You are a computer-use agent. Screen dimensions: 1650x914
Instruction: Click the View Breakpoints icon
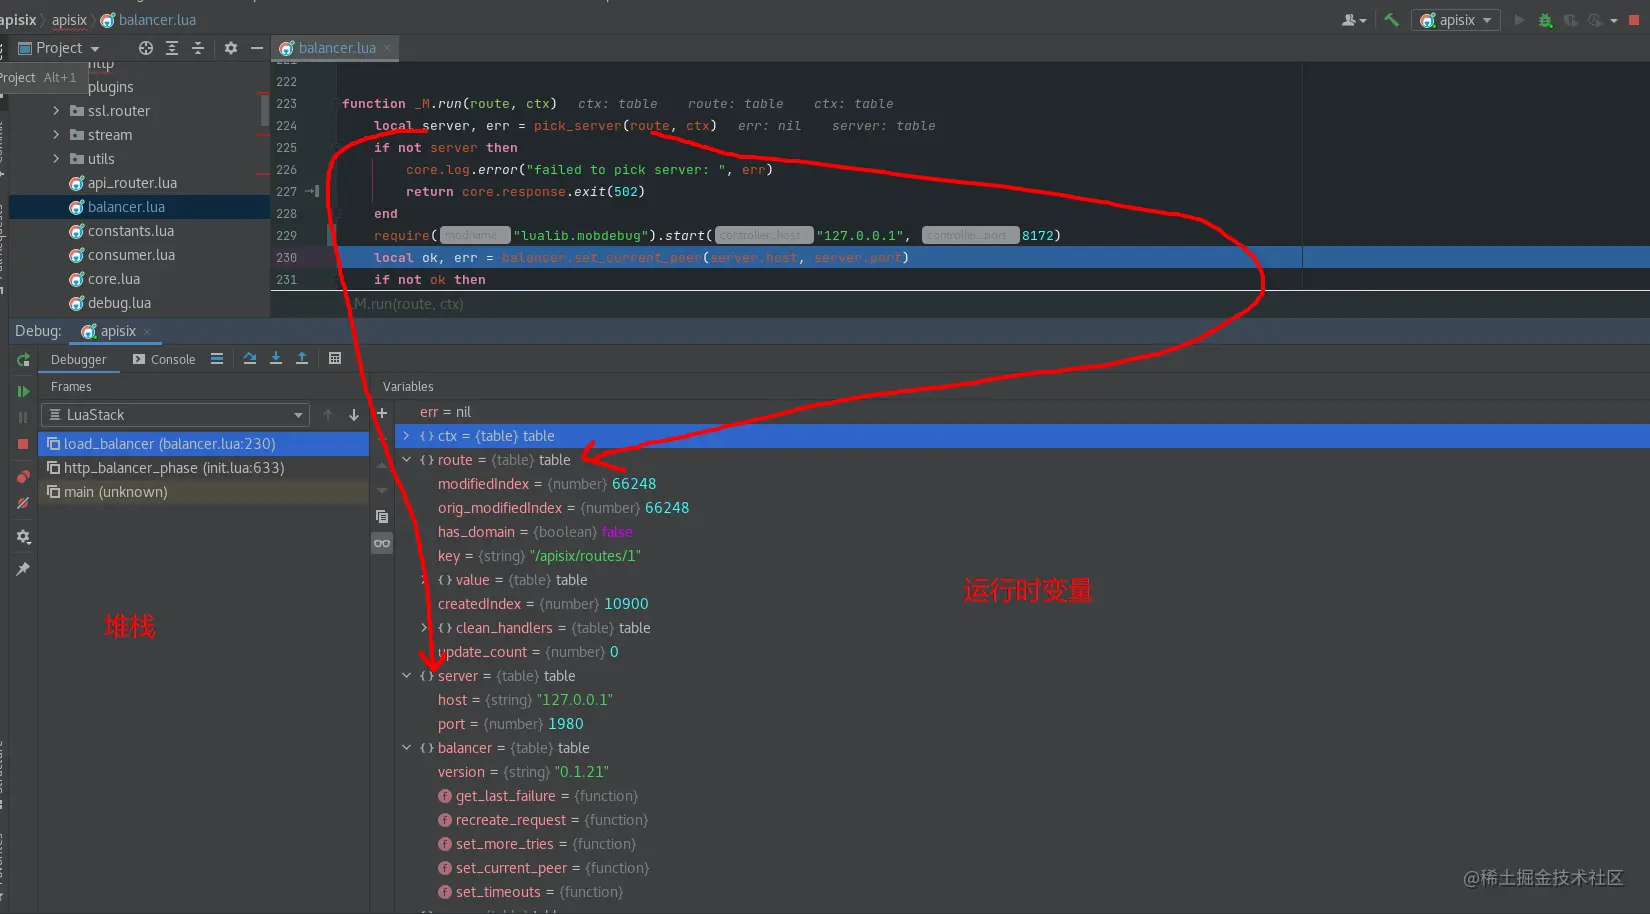[23, 477]
